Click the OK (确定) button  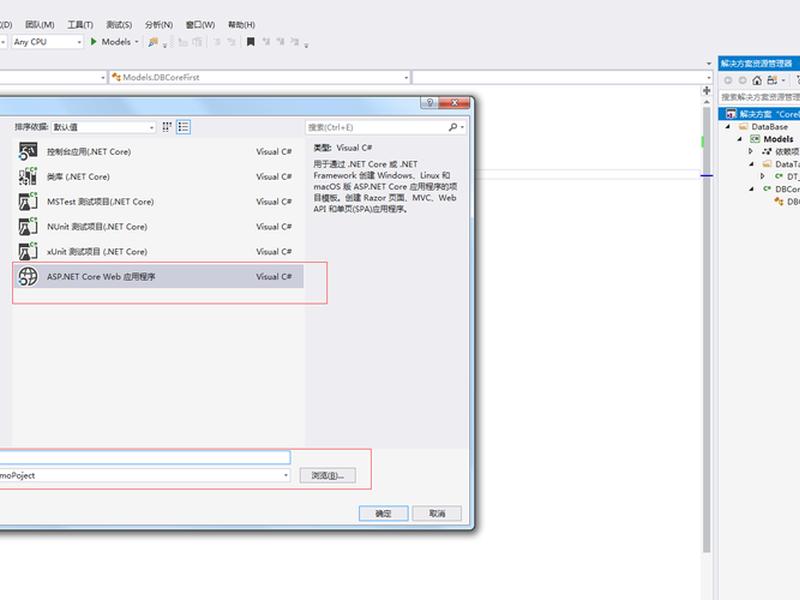coord(383,513)
